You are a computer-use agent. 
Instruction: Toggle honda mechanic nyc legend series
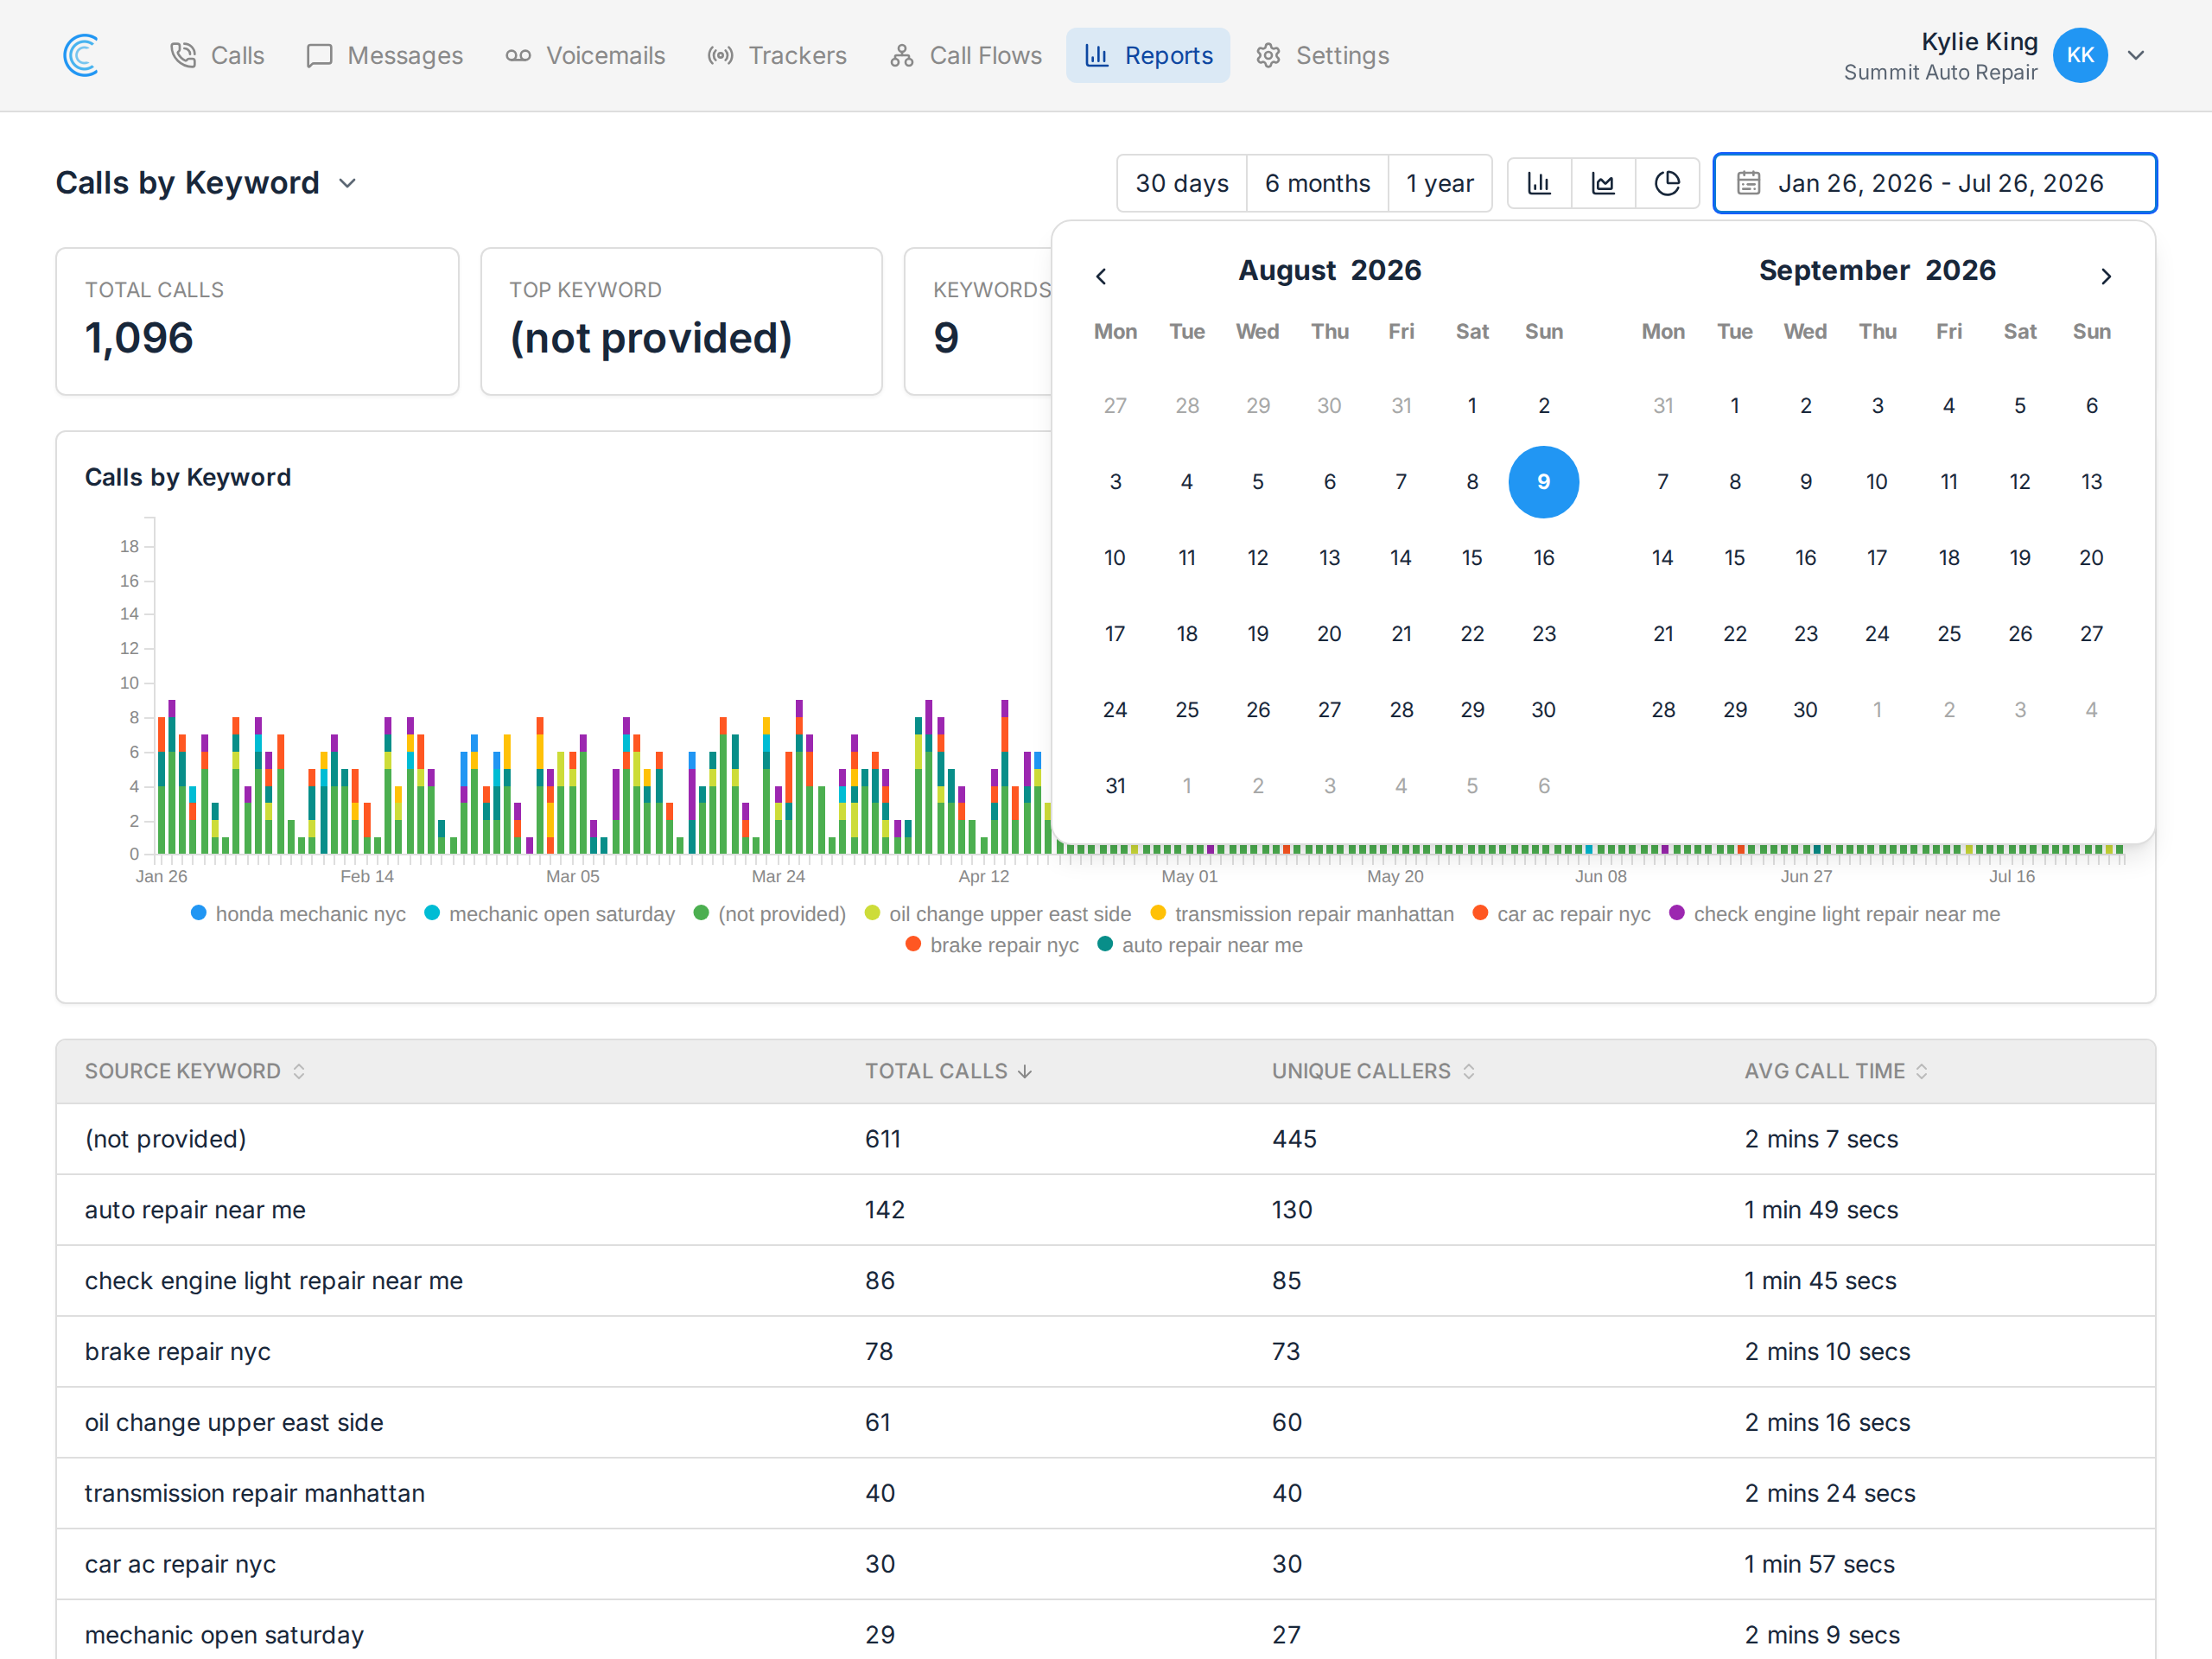[298, 913]
